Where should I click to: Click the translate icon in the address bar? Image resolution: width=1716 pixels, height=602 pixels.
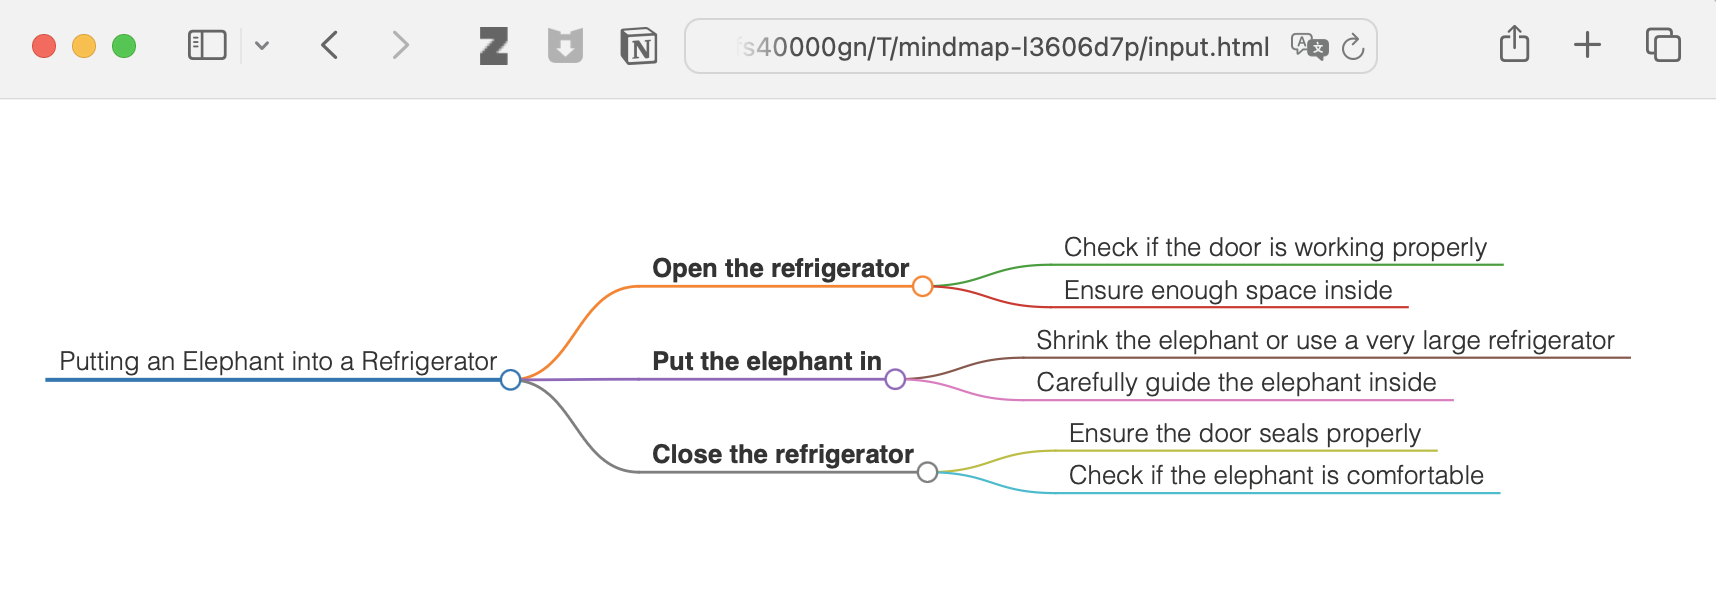pos(1311,46)
